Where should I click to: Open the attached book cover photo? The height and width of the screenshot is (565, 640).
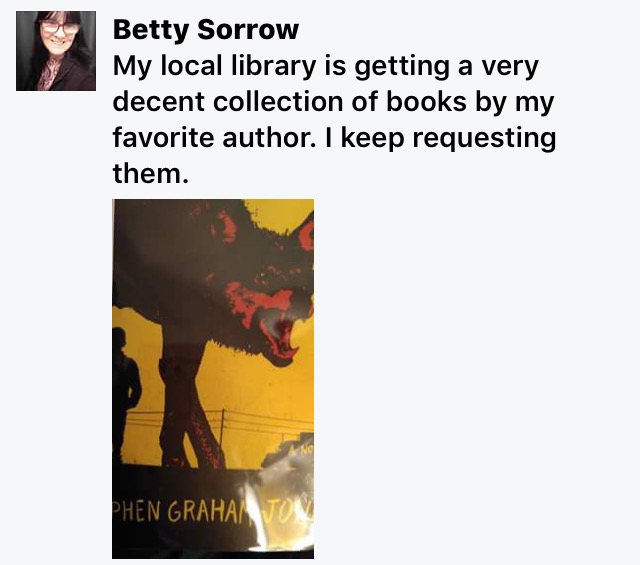tap(213, 379)
